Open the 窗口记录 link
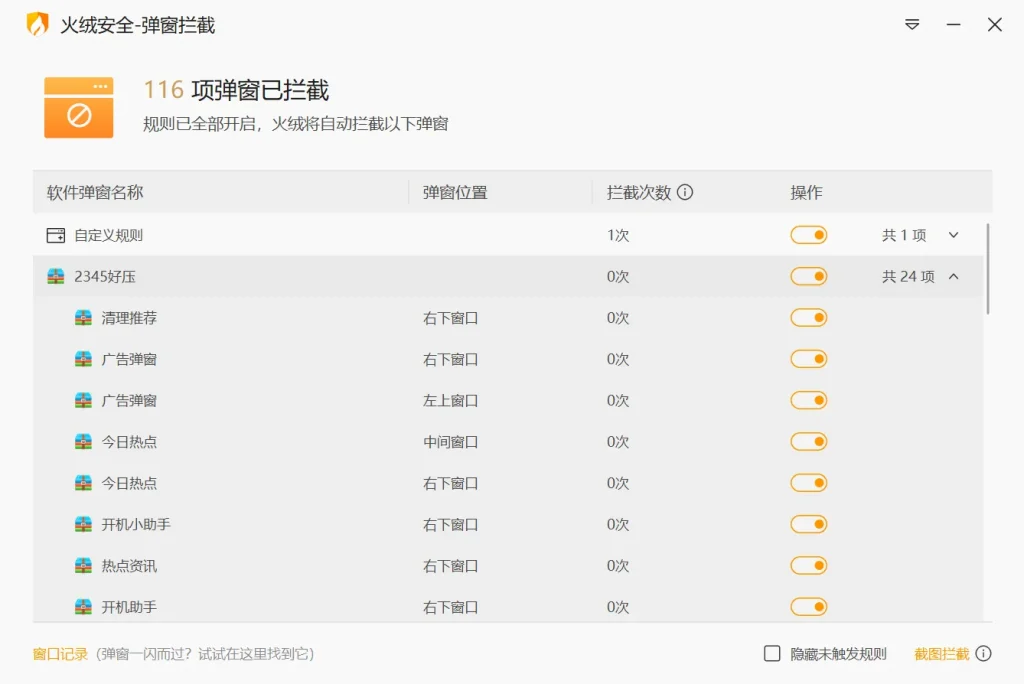This screenshot has height=684, width=1024. click(60, 654)
